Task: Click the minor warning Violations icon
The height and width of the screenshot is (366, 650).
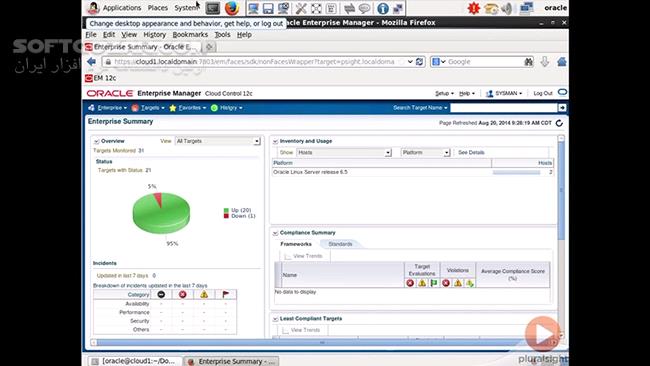Action: [x=470, y=283]
